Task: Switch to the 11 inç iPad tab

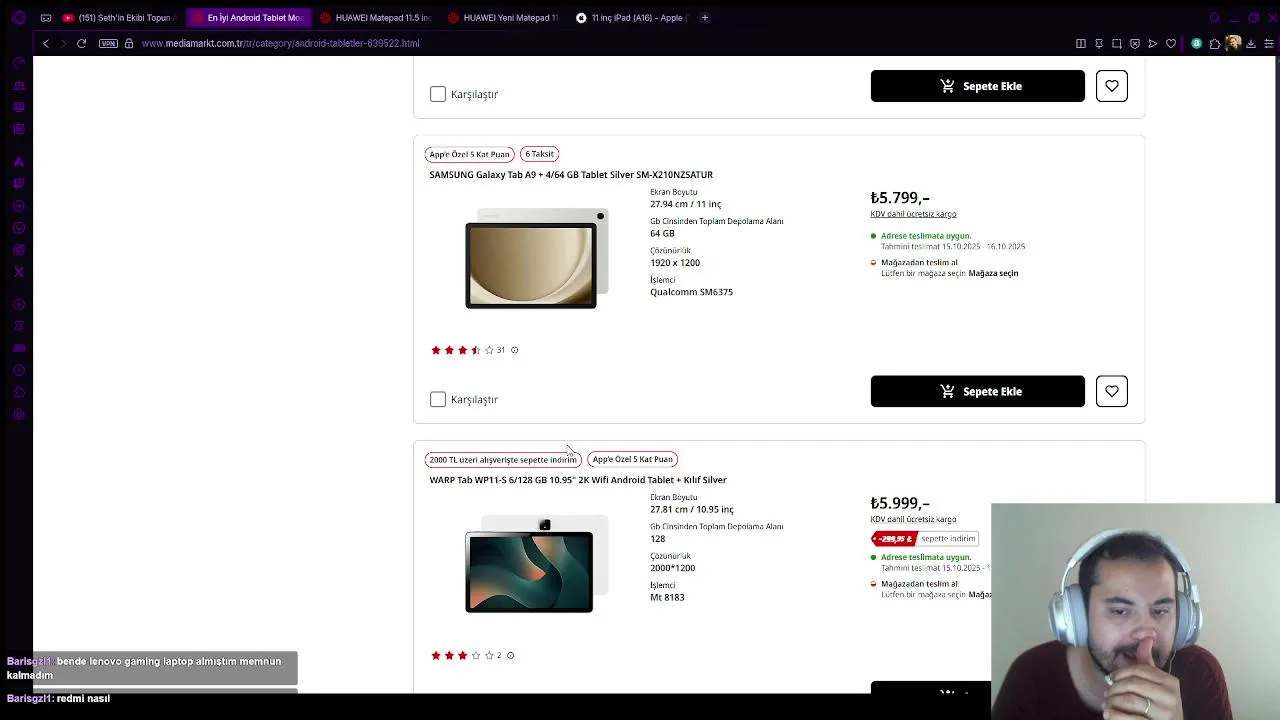Action: (636, 18)
